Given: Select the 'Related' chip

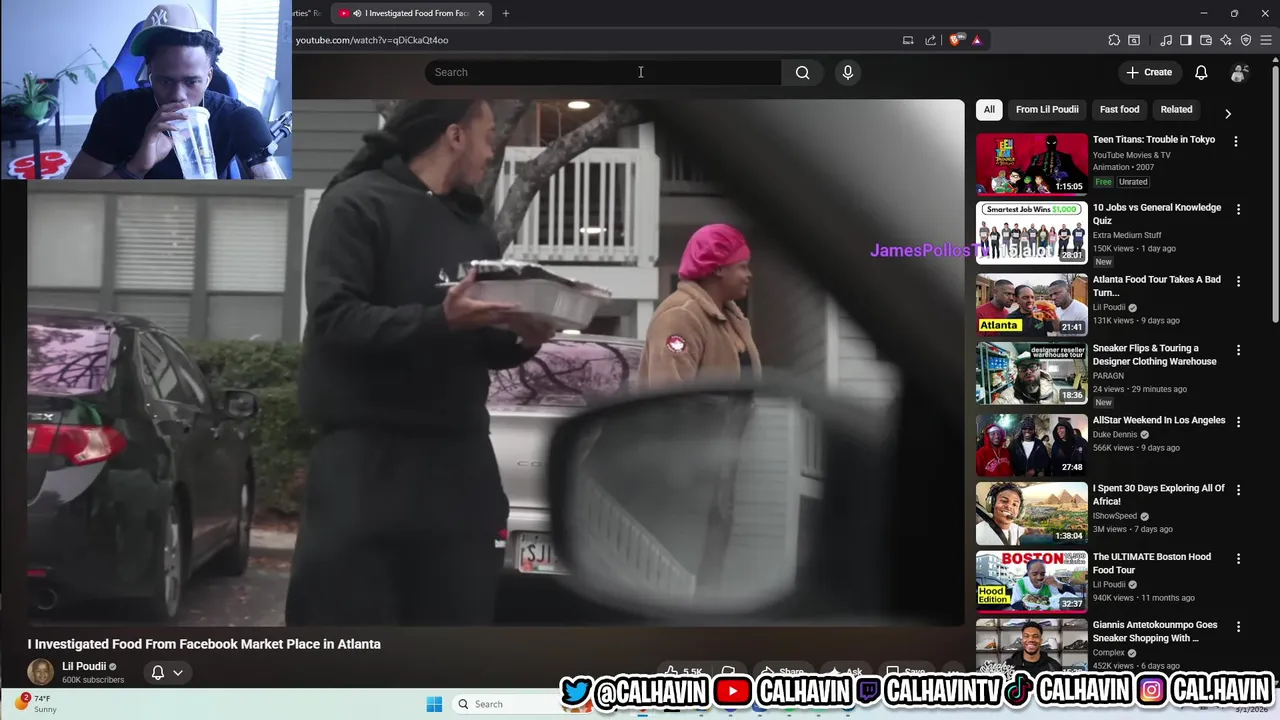Looking at the screenshot, I should (x=1176, y=109).
